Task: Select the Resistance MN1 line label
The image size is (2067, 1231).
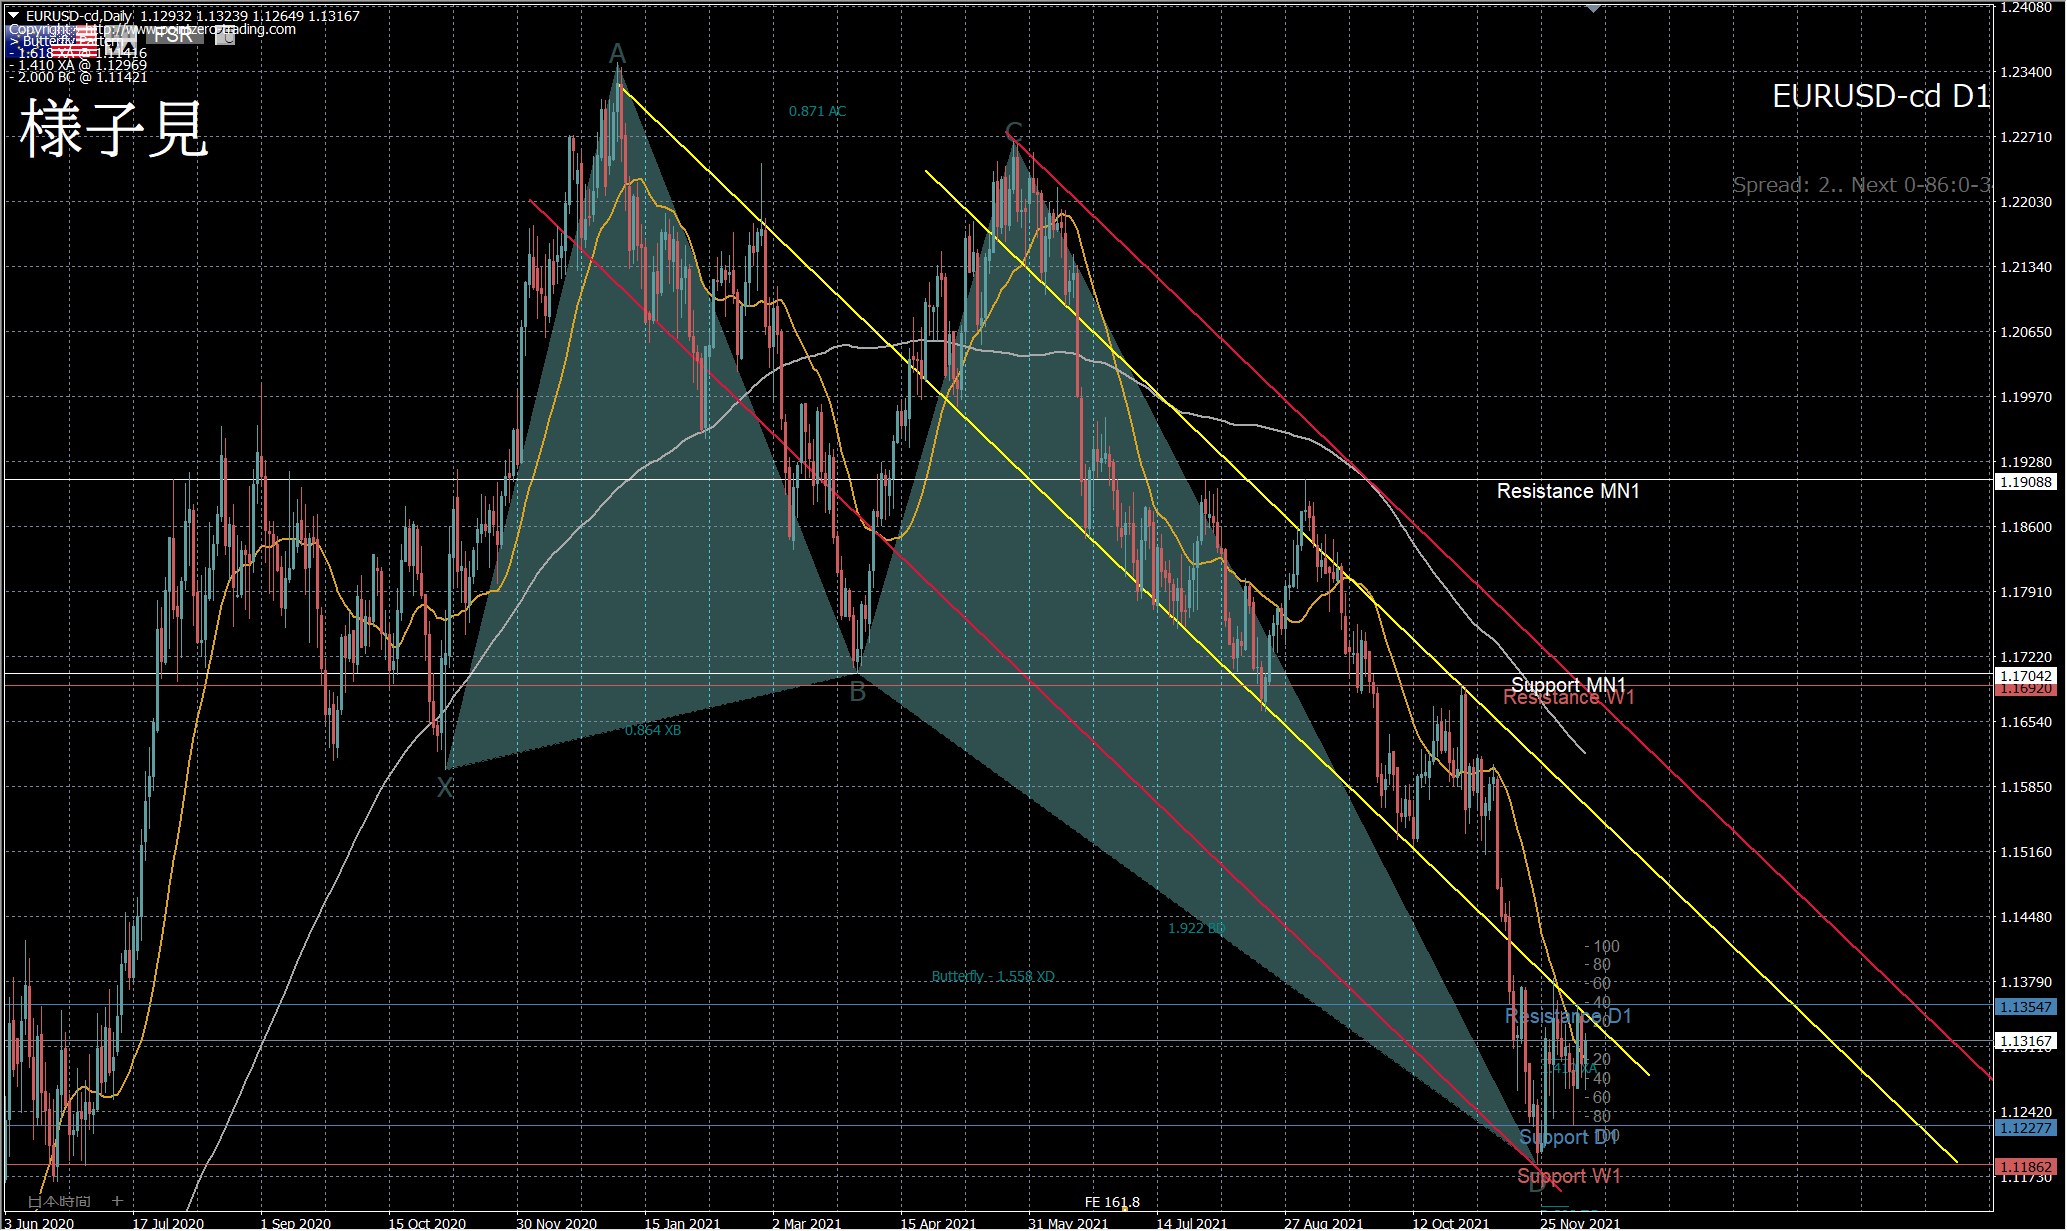Action: click(x=1567, y=491)
